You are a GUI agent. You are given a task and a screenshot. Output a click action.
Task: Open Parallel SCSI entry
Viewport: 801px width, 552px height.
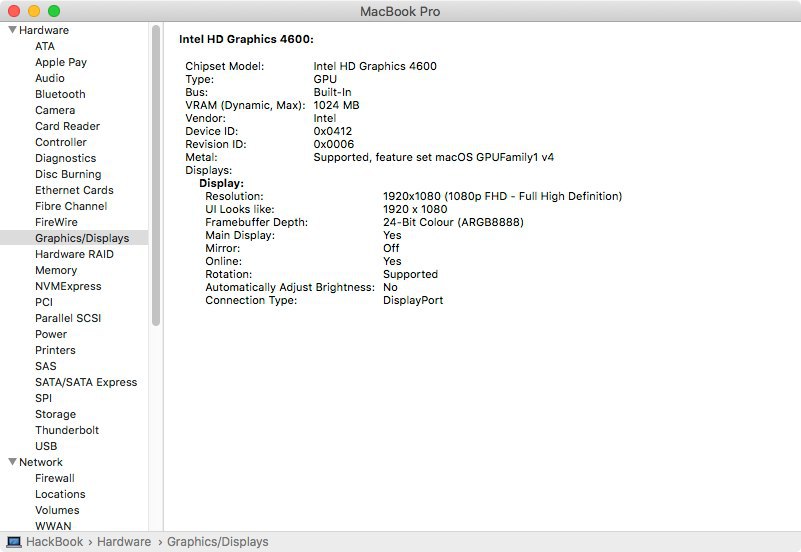coord(68,318)
